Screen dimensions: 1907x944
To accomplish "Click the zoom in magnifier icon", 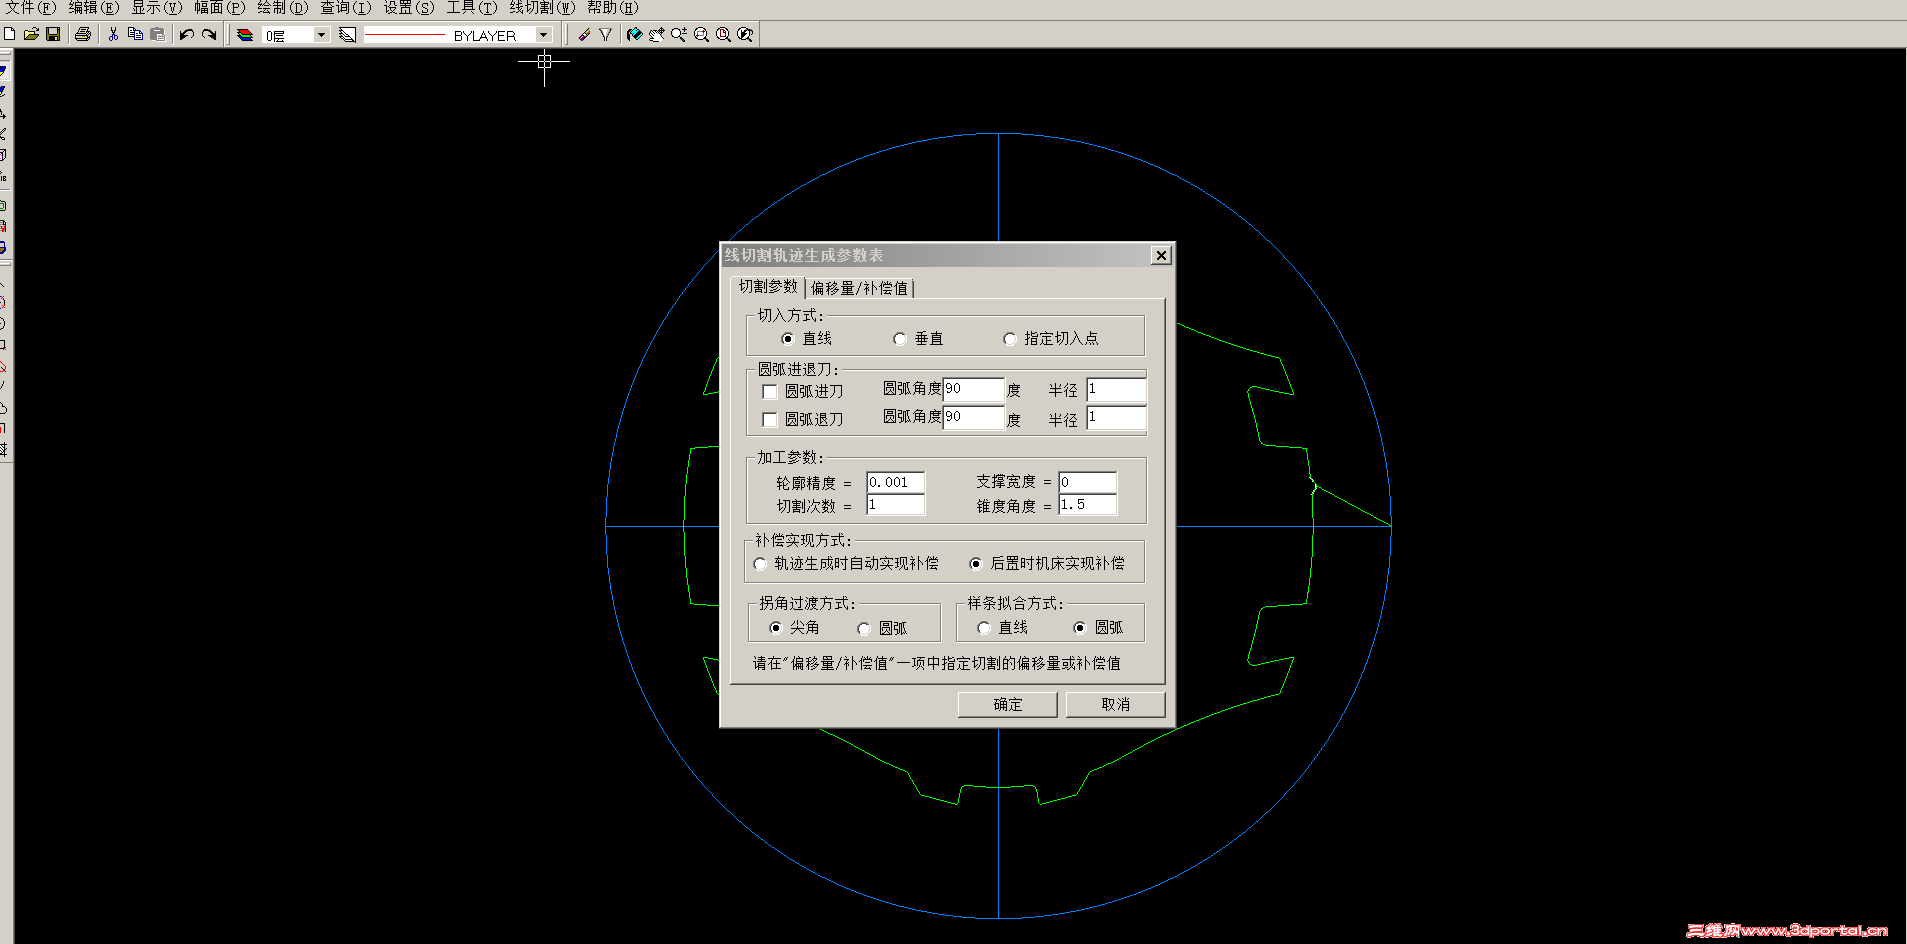I will [x=679, y=34].
